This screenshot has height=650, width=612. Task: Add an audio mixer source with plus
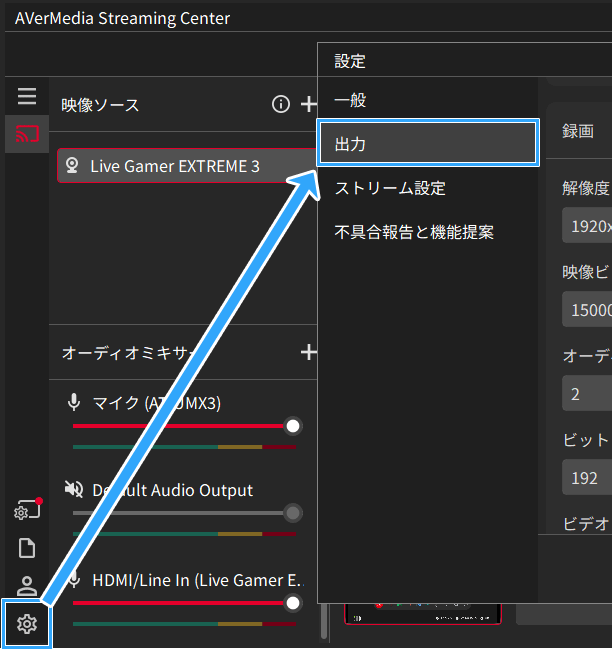click(x=308, y=352)
